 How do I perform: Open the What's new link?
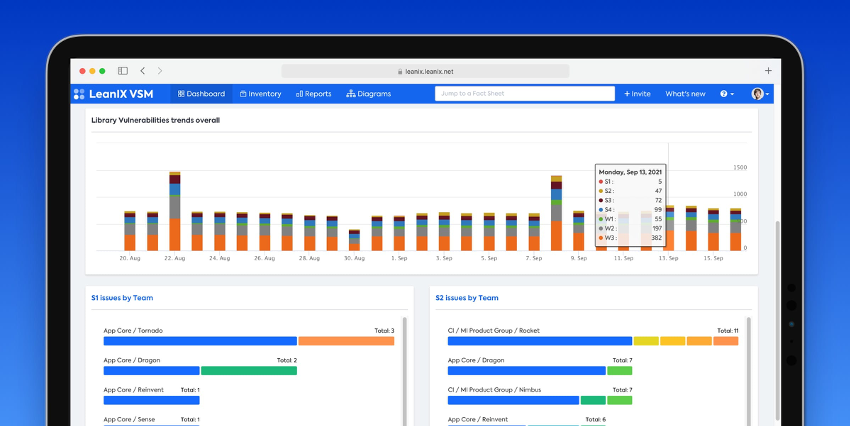[685, 94]
